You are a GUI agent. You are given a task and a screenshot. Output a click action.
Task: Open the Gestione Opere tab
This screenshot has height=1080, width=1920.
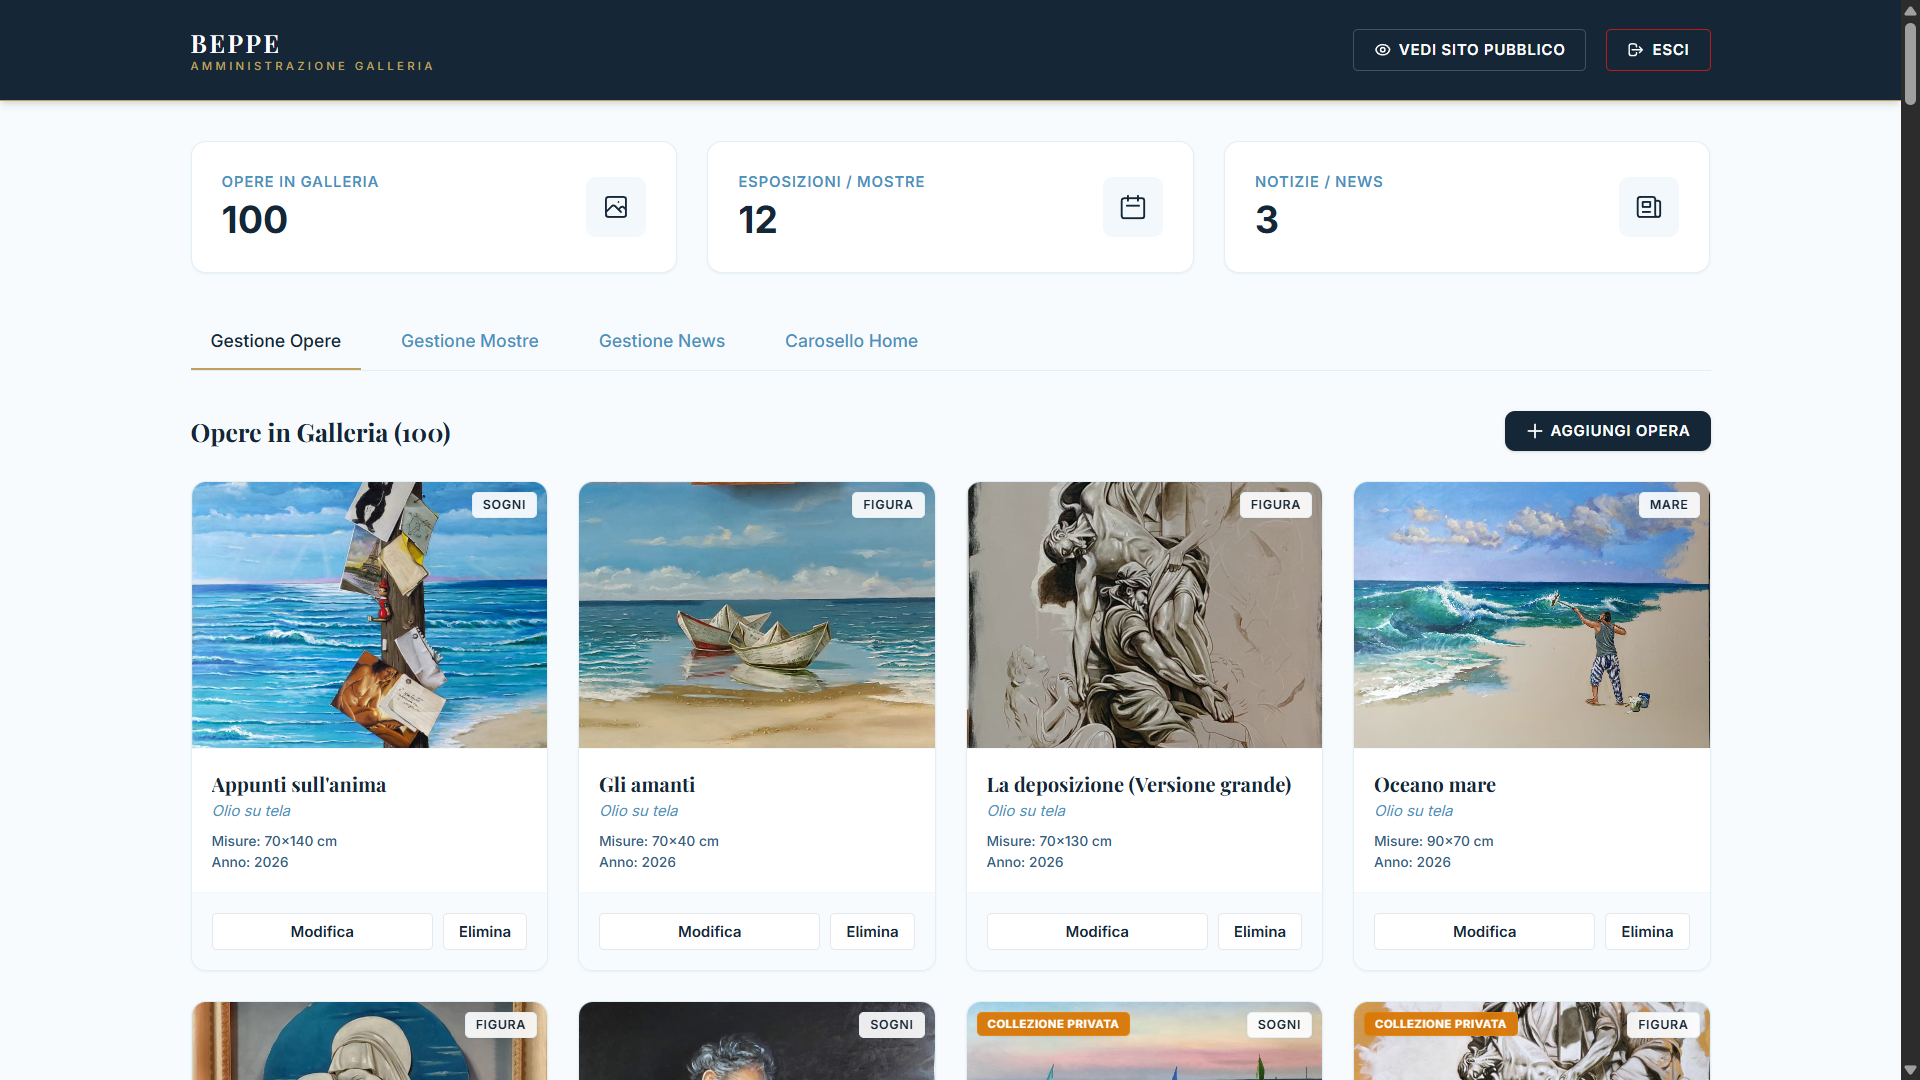[276, 341]
